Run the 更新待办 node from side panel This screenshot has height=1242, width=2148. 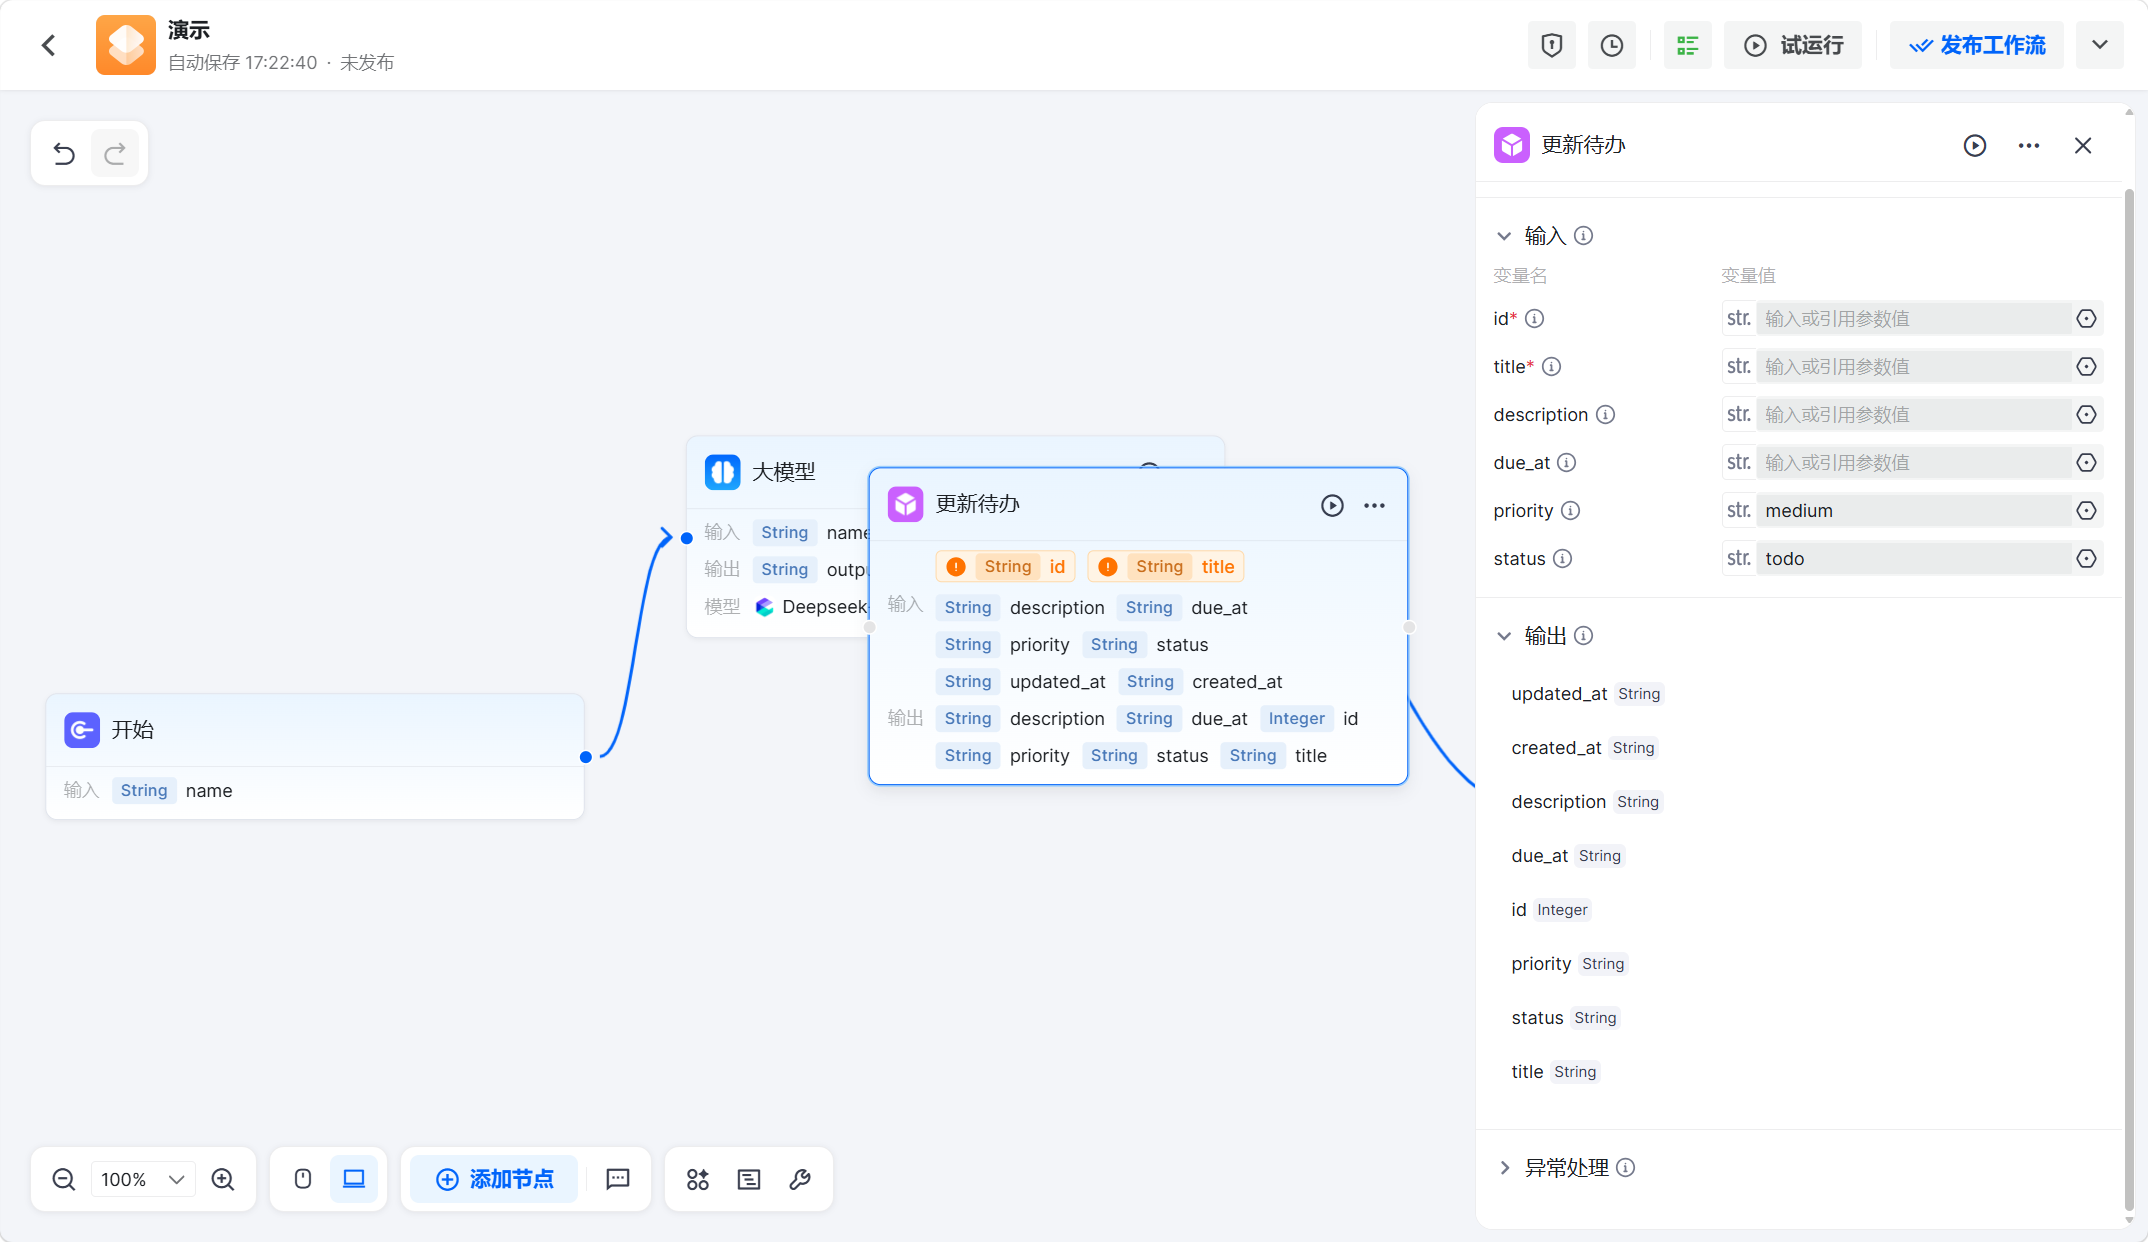tap(1975, 146)
